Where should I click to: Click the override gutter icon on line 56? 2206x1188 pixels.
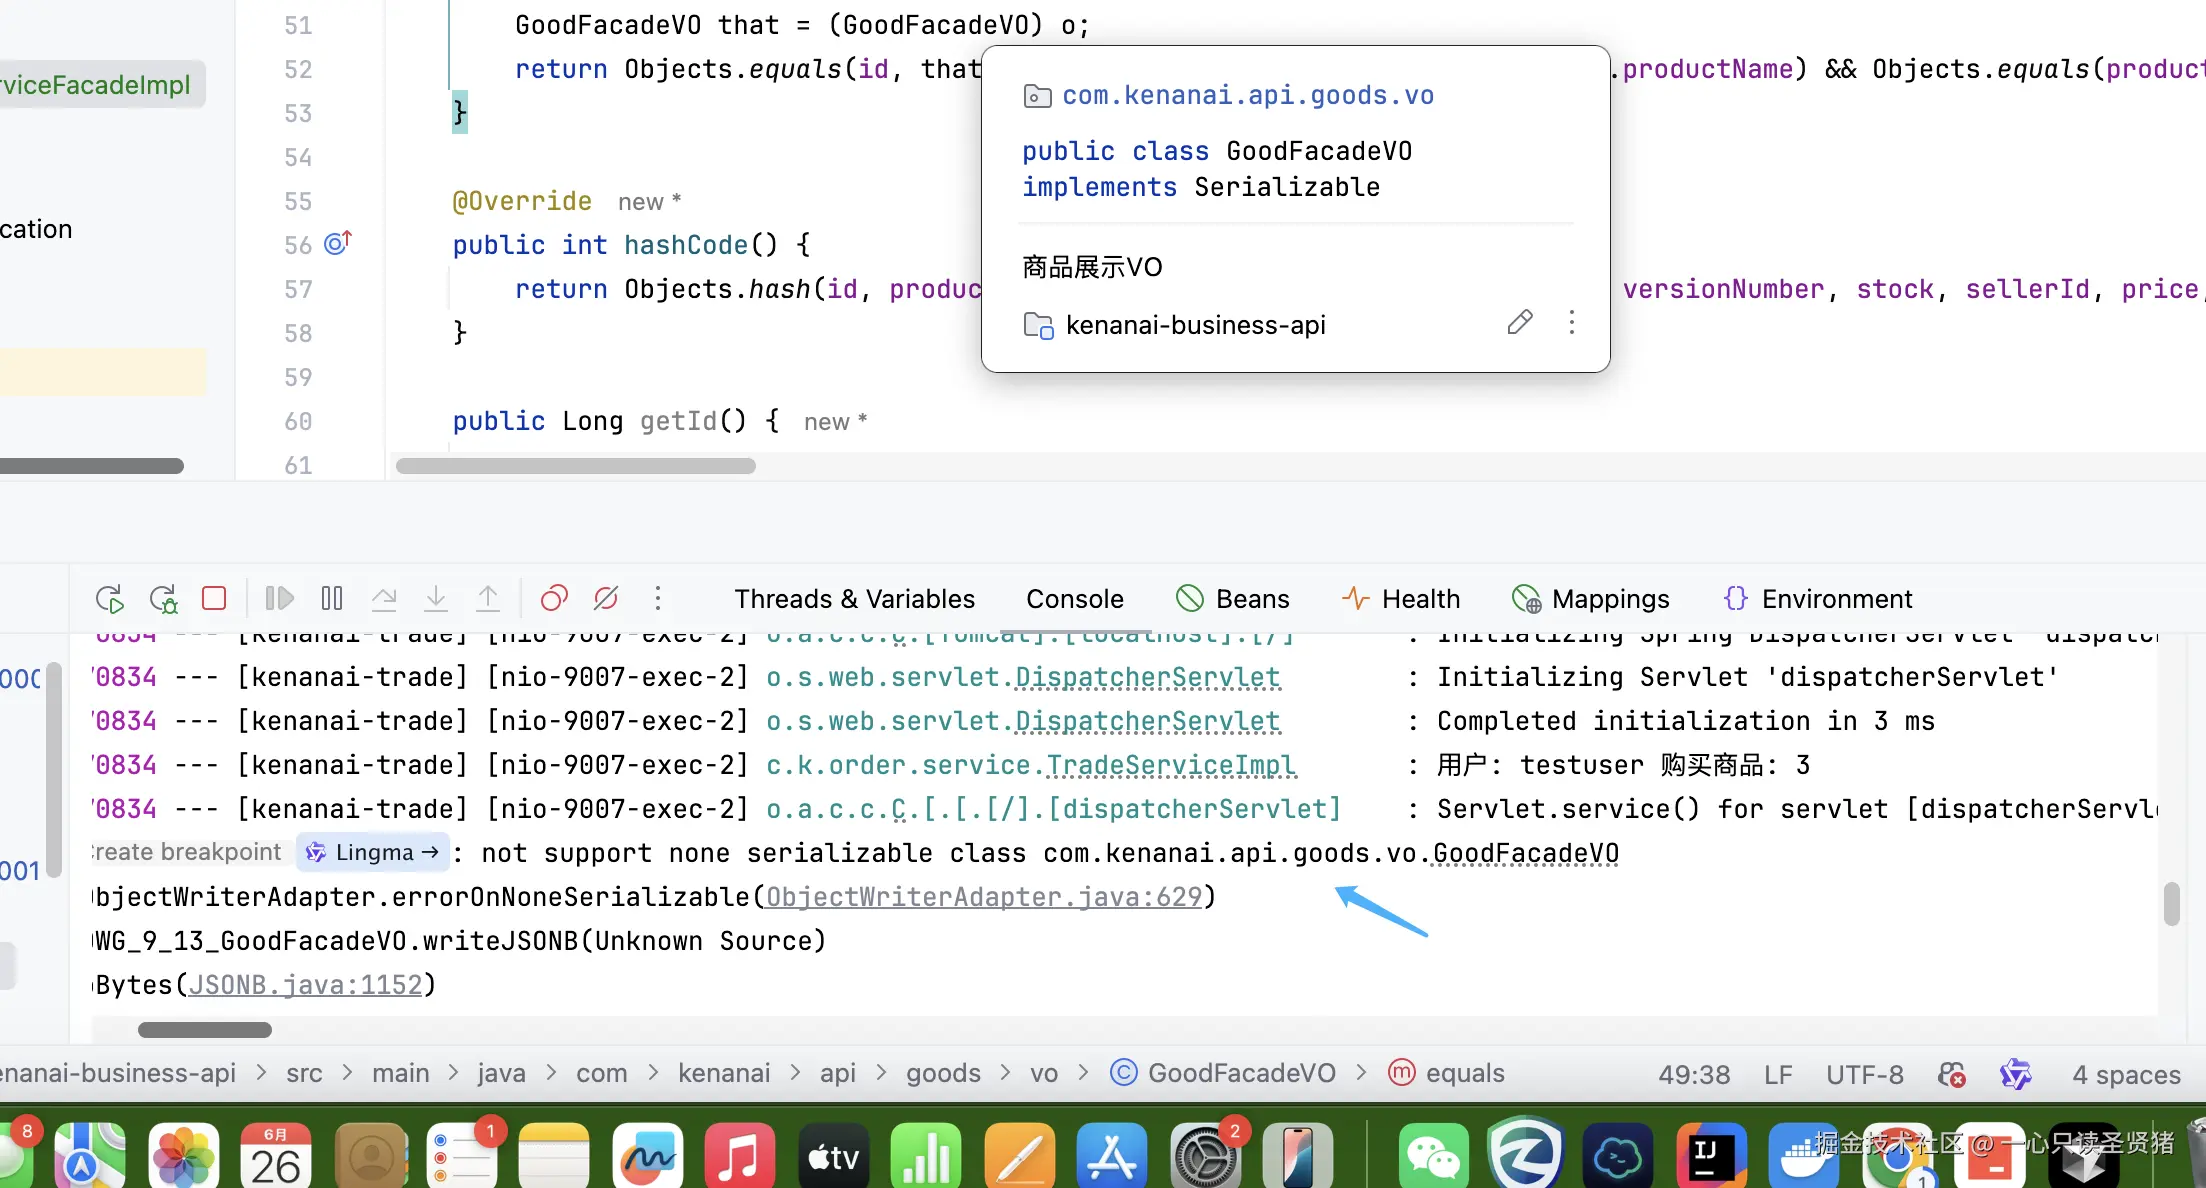pyautogui.click(x=338, y=243)
